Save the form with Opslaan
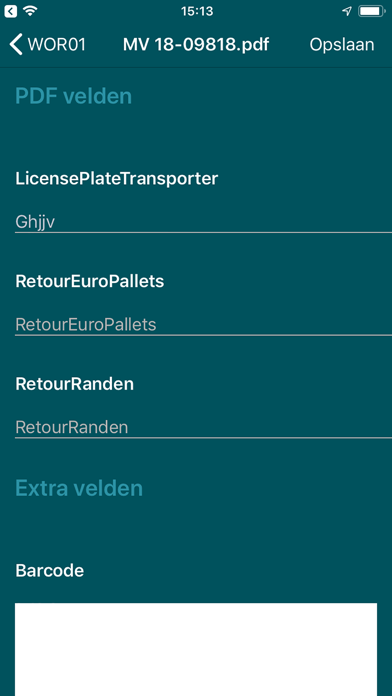This screenshot has width=392, height=696. [342, 45]
